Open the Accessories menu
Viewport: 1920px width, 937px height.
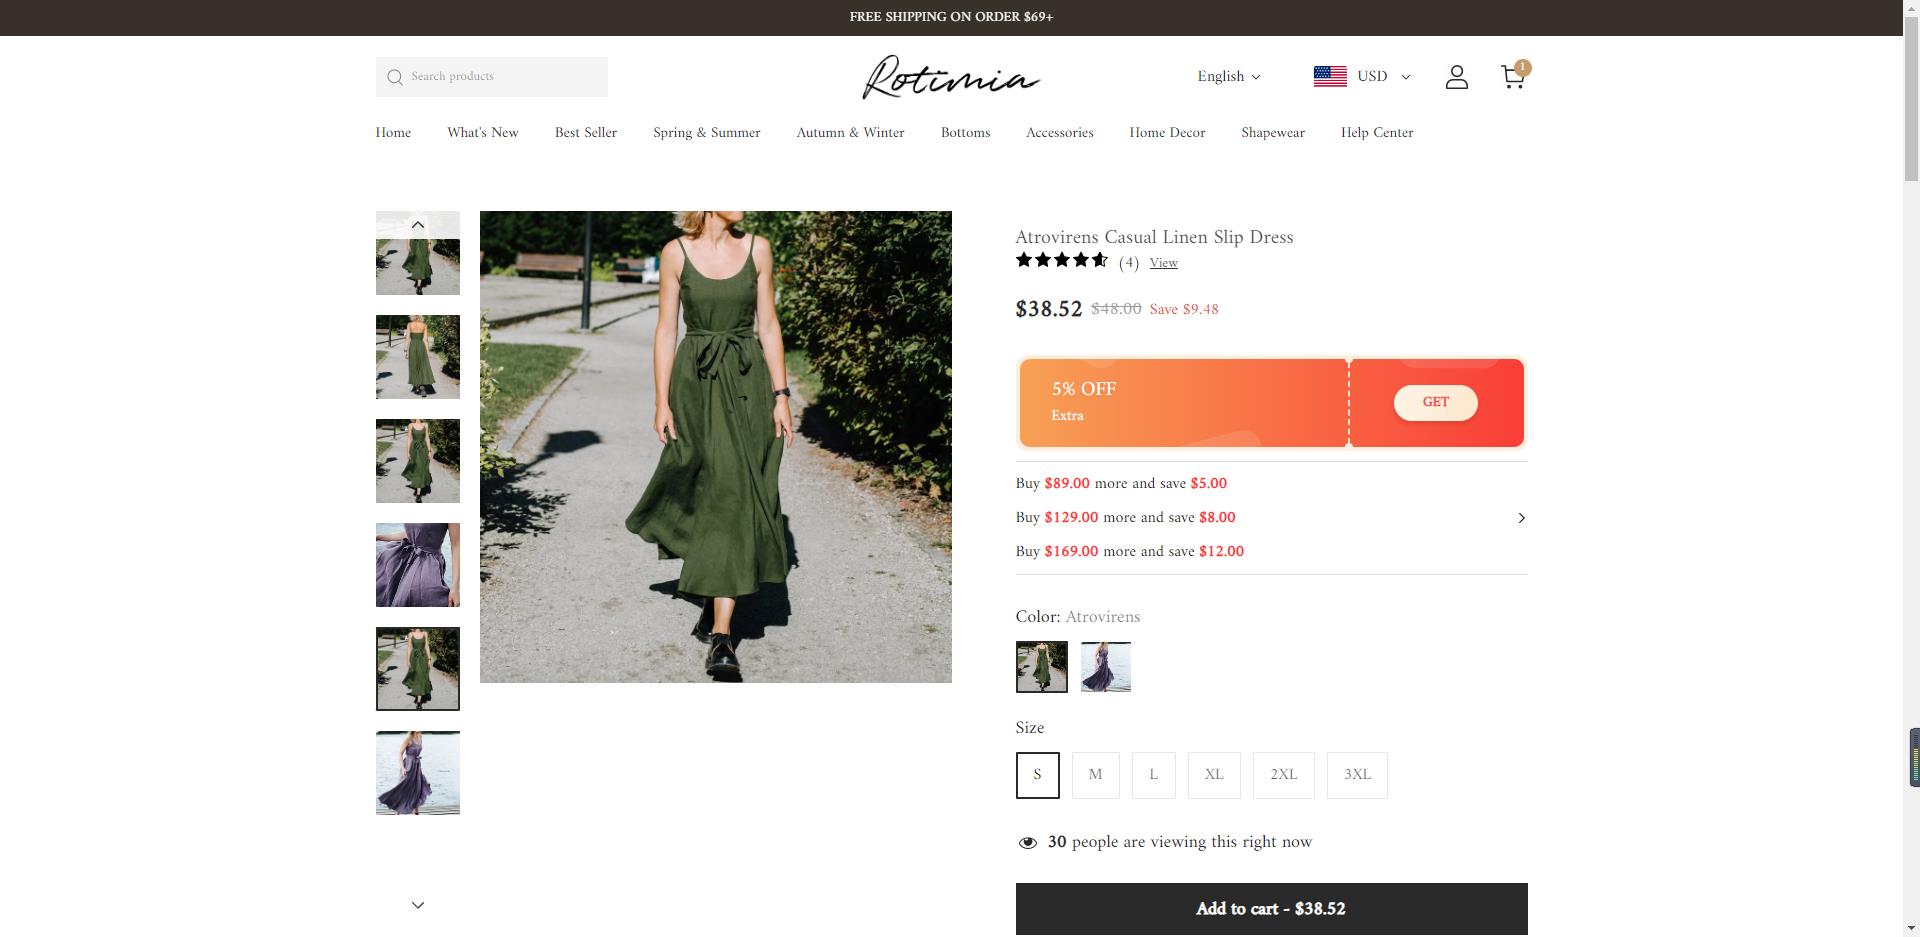(x=1060, y=133)
